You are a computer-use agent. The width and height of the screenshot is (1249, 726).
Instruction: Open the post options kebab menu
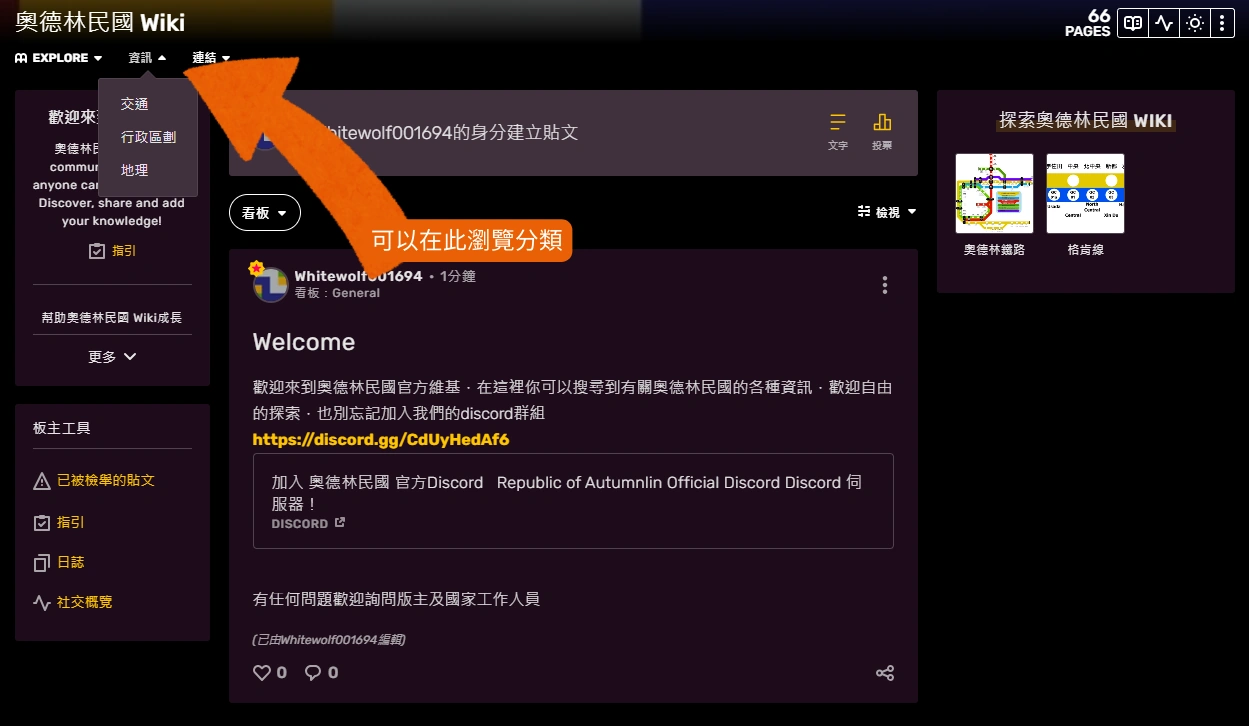point(885,284)
